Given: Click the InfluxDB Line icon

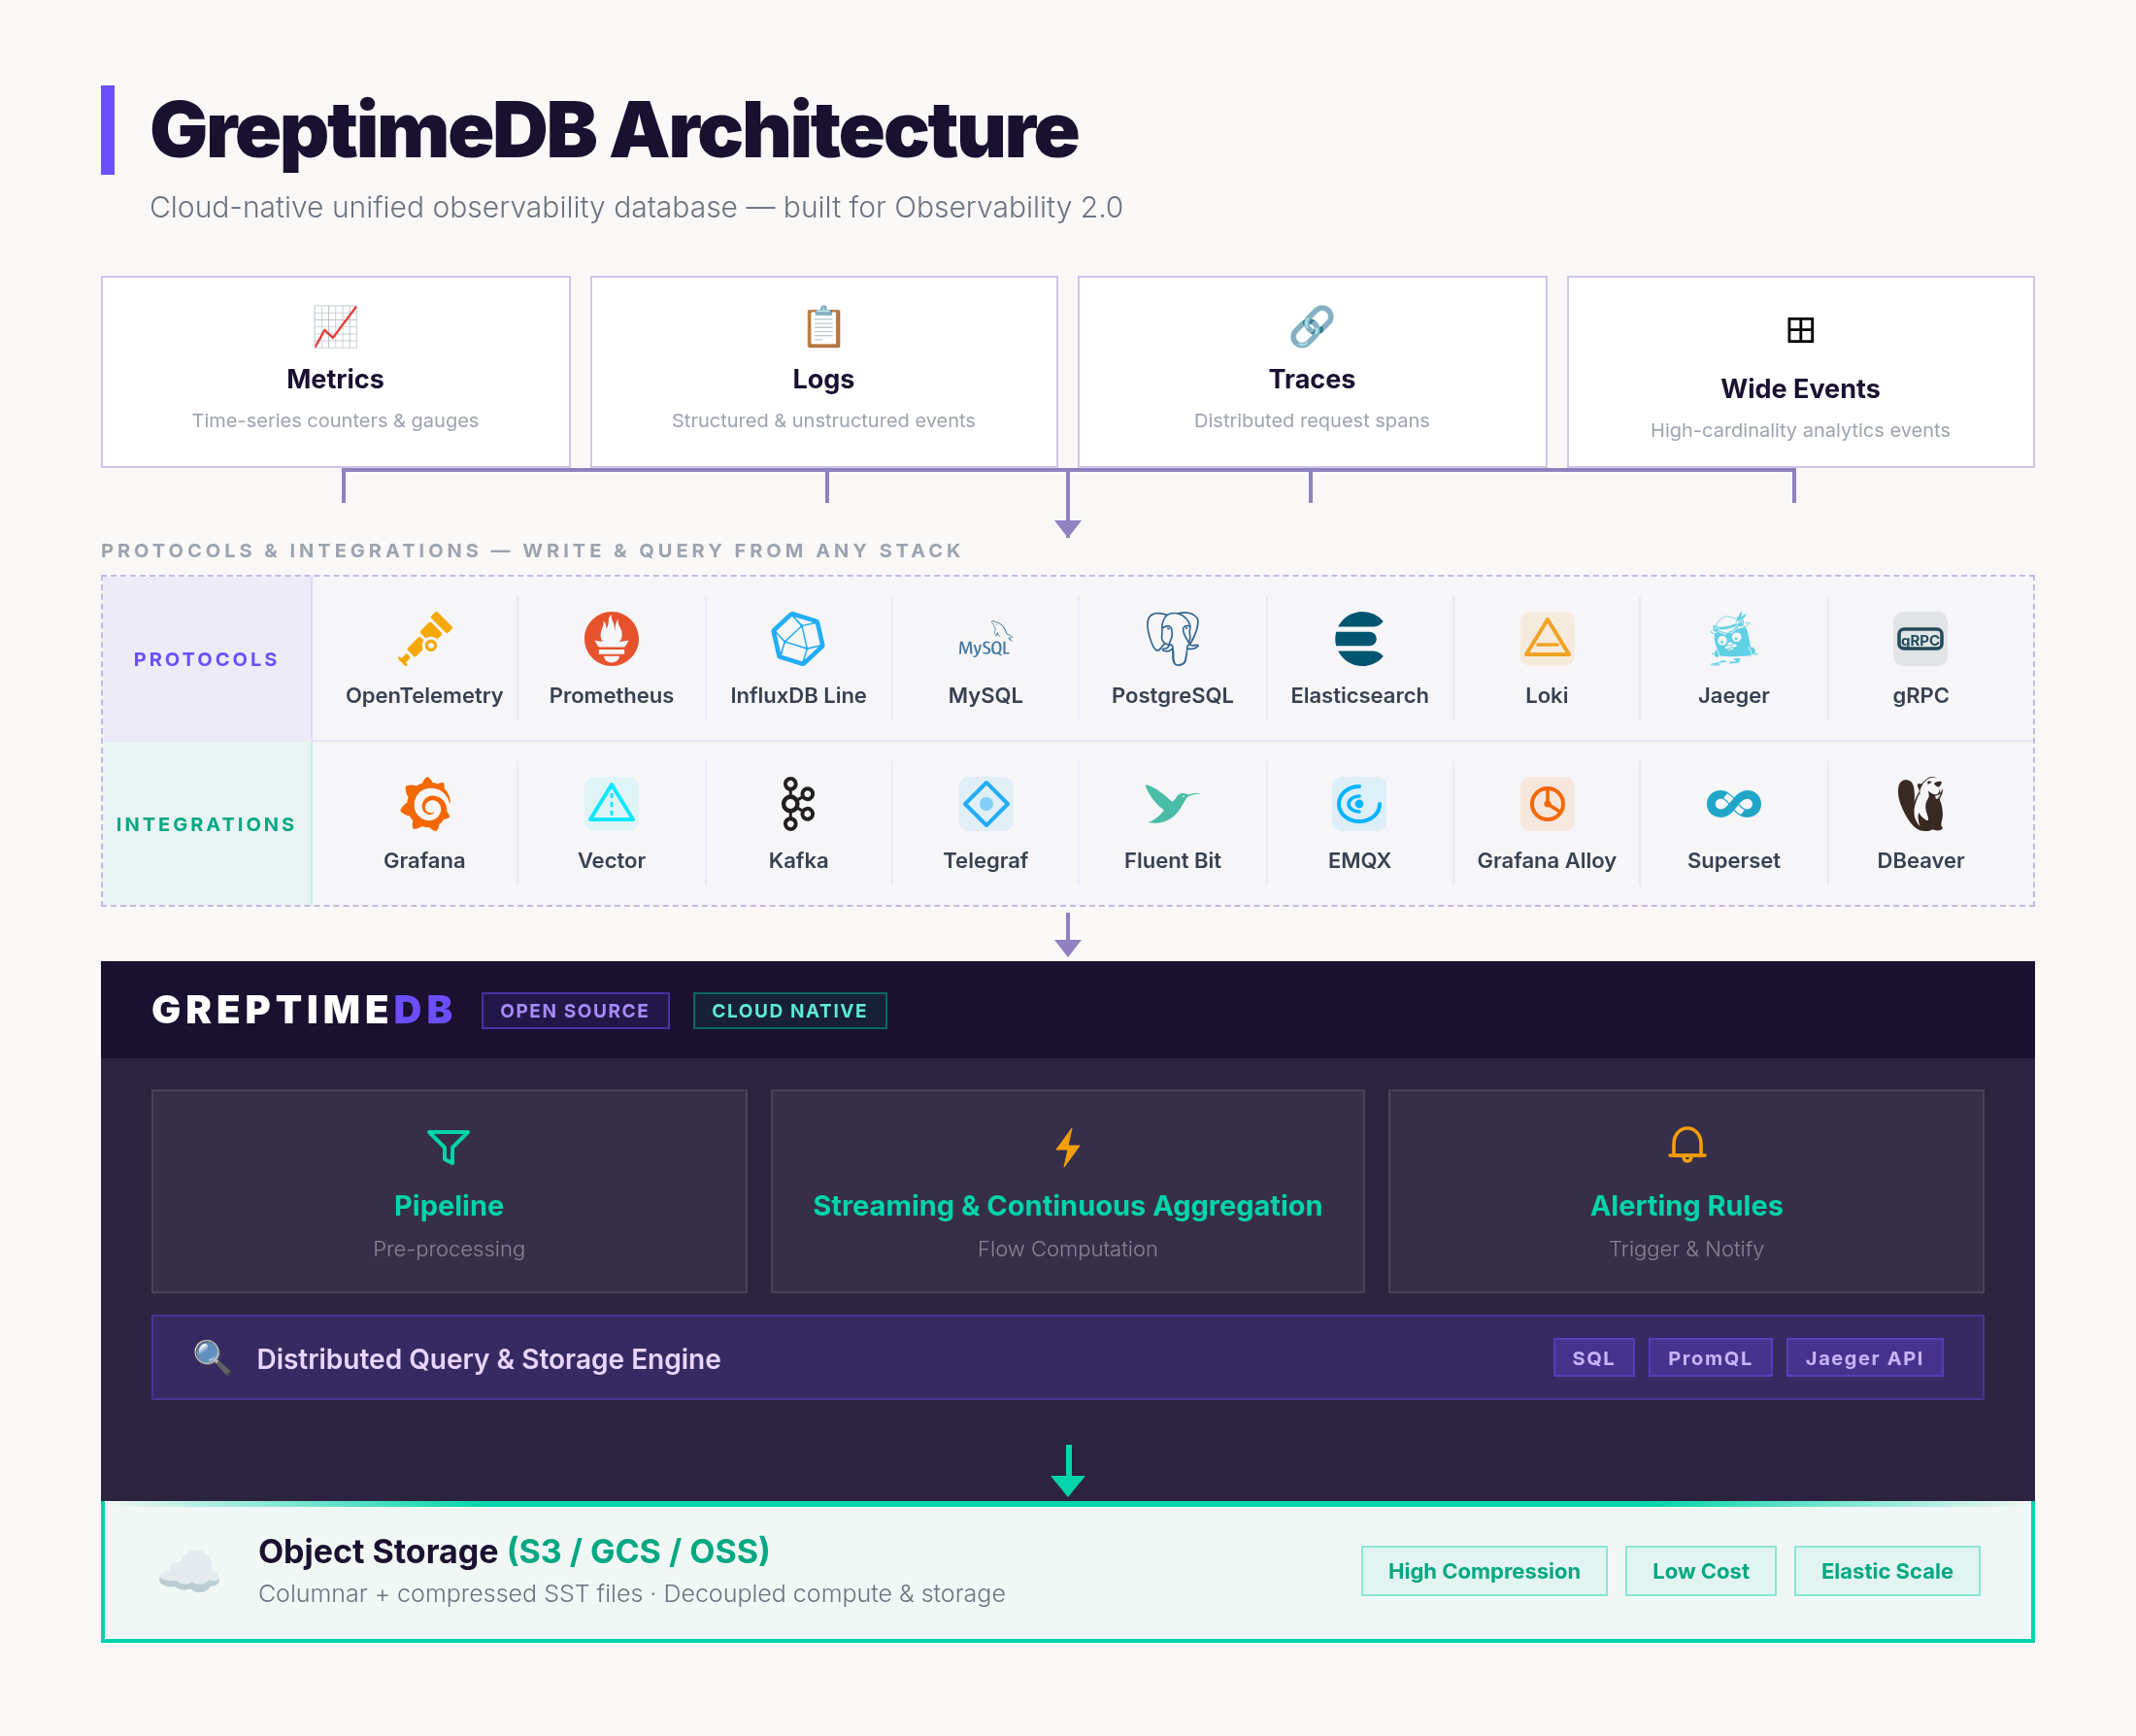Looking at the screenshot, I should (798, 638).
